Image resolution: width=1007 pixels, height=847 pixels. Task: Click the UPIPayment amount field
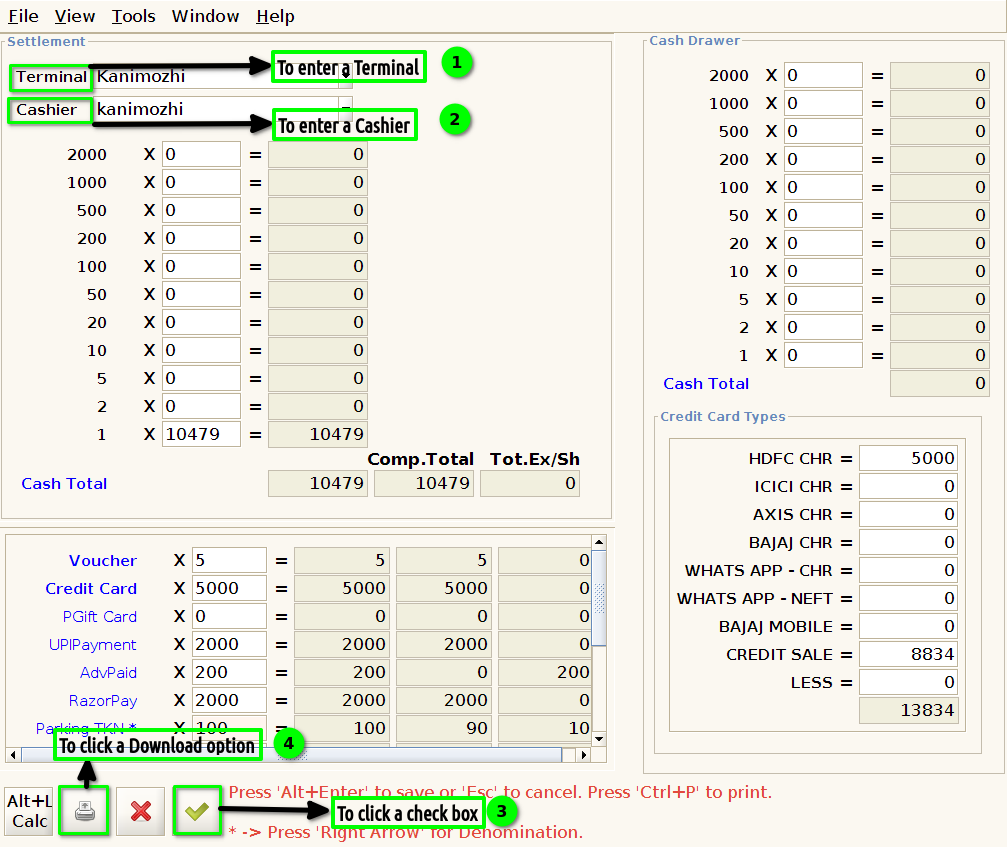point(229,644)
